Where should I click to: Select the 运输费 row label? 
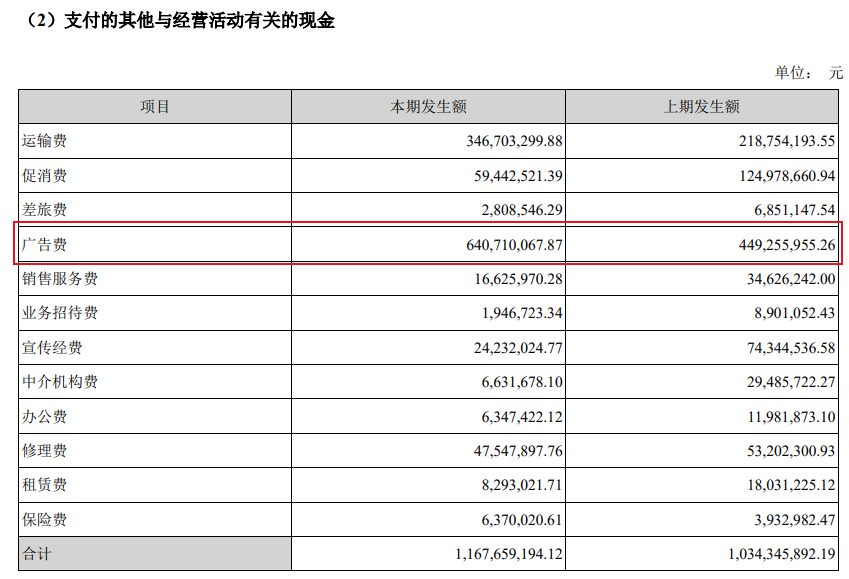click(x=45, y=142)
